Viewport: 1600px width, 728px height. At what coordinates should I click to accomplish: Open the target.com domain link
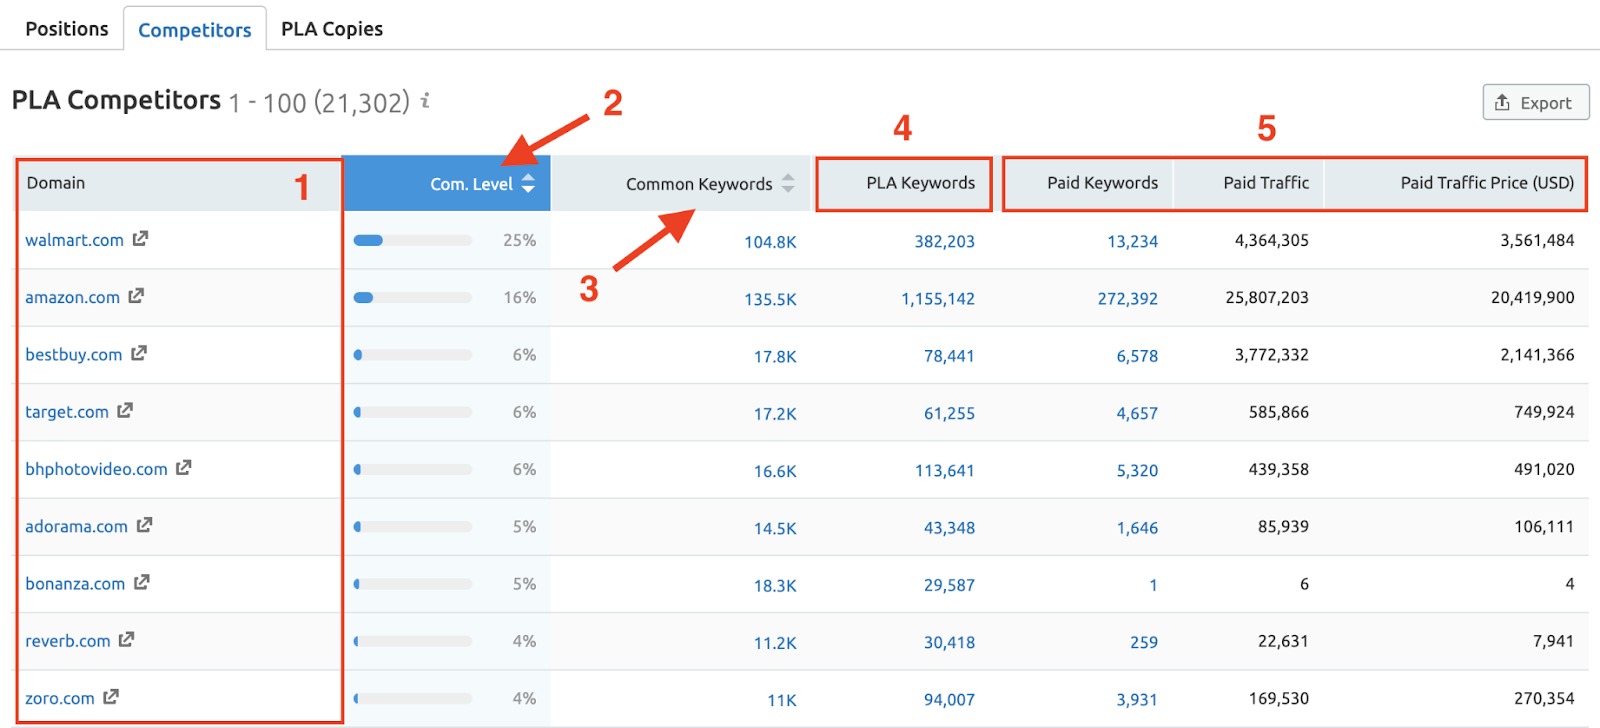coord(67,411)
